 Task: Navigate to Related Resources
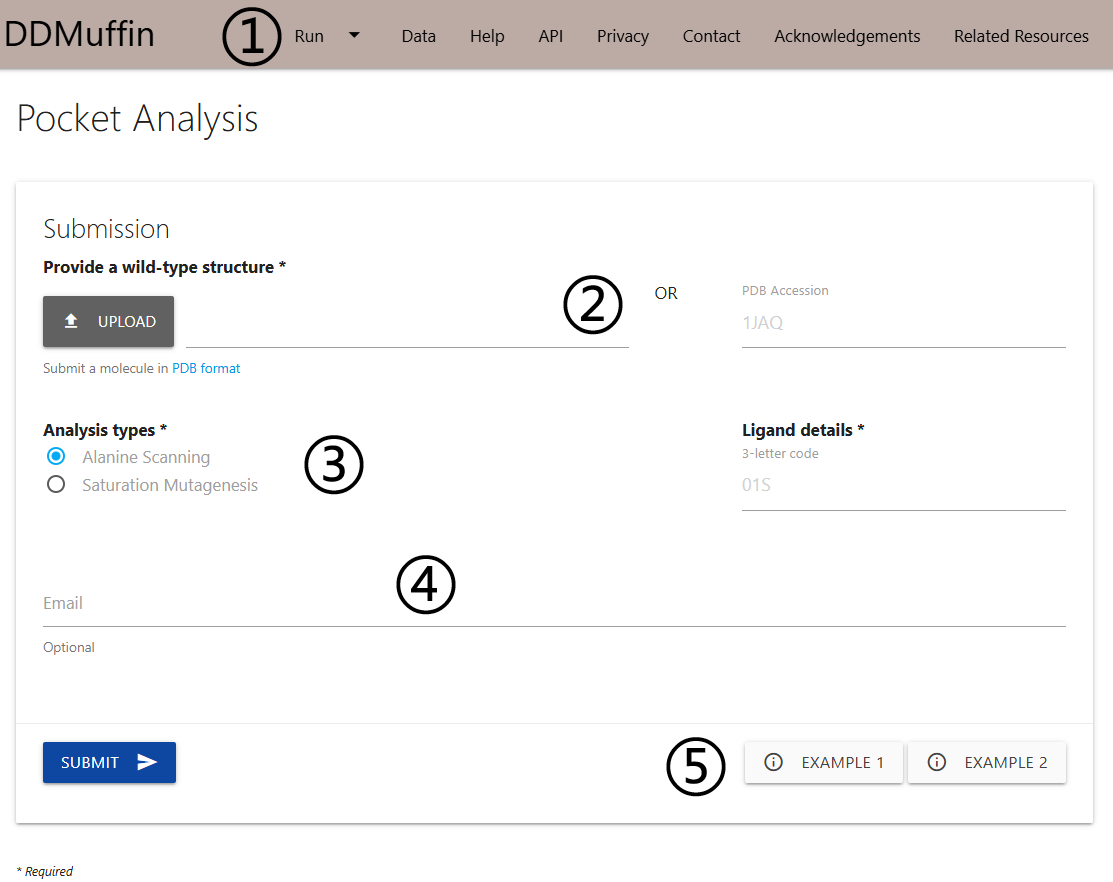point(1020,36)
